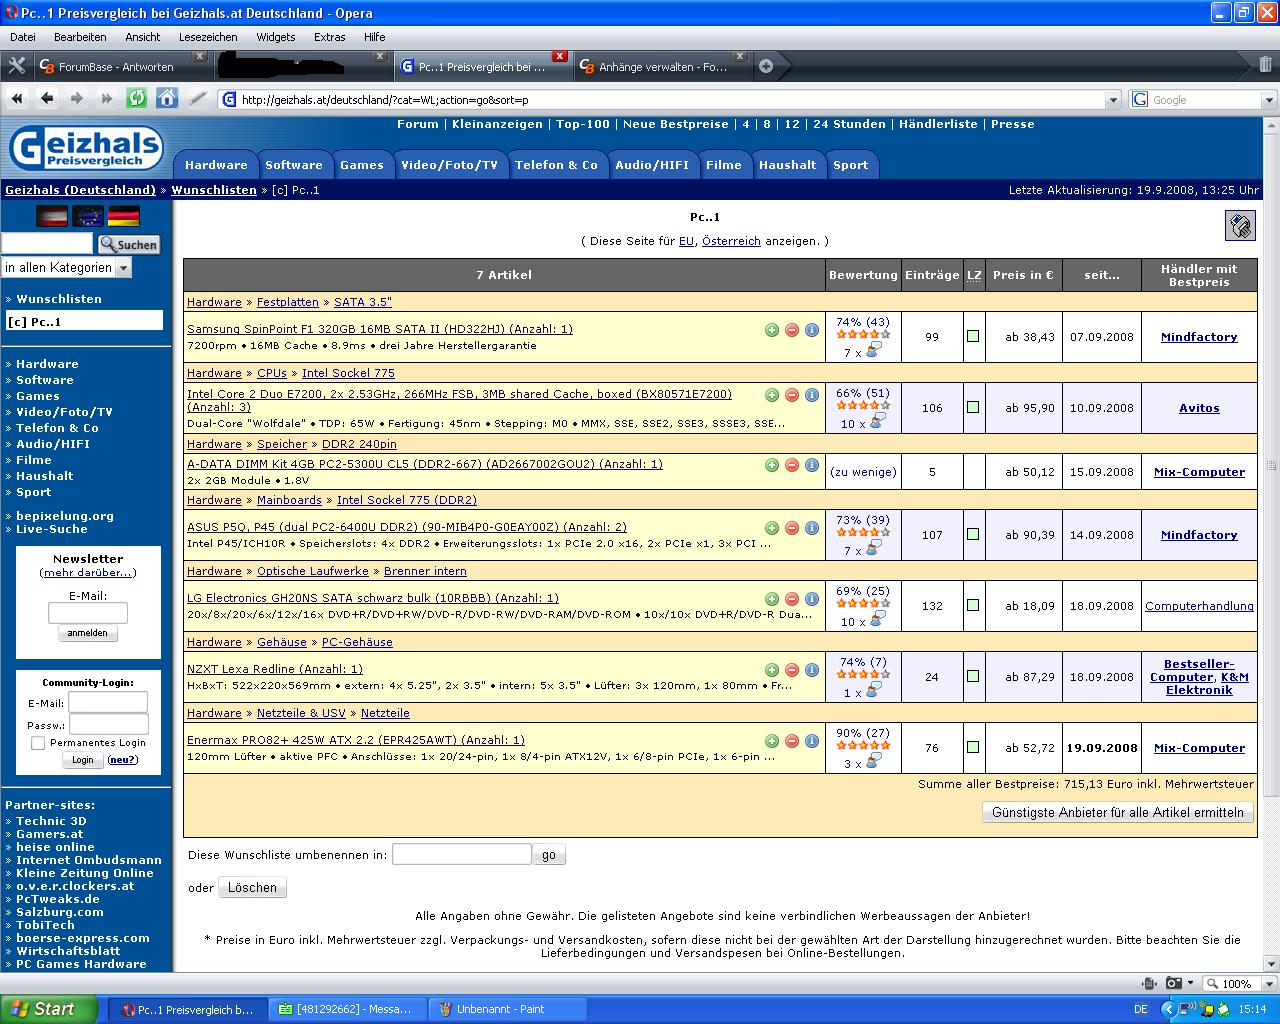
Task: Open info icon for Samsung SpinPoint F1
Action: [x=812, y=330]
